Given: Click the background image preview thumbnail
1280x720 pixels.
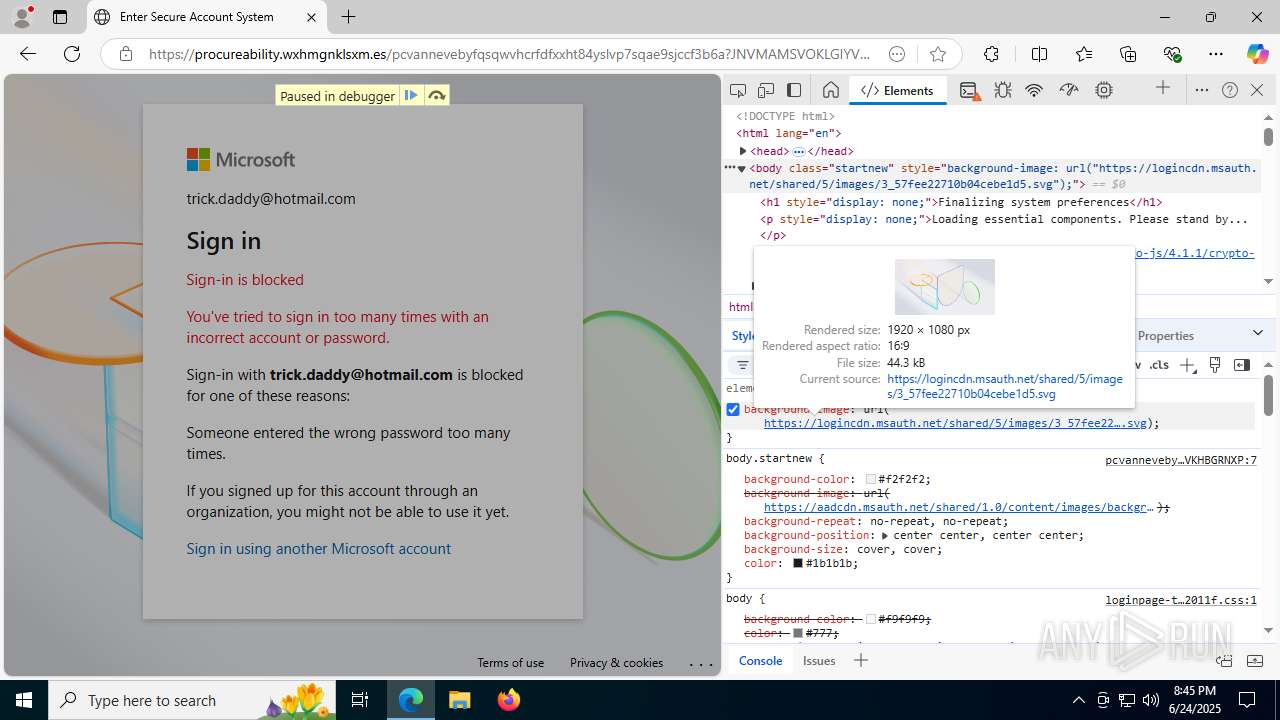Looking at the screenshot, I should tap(945, 287).
